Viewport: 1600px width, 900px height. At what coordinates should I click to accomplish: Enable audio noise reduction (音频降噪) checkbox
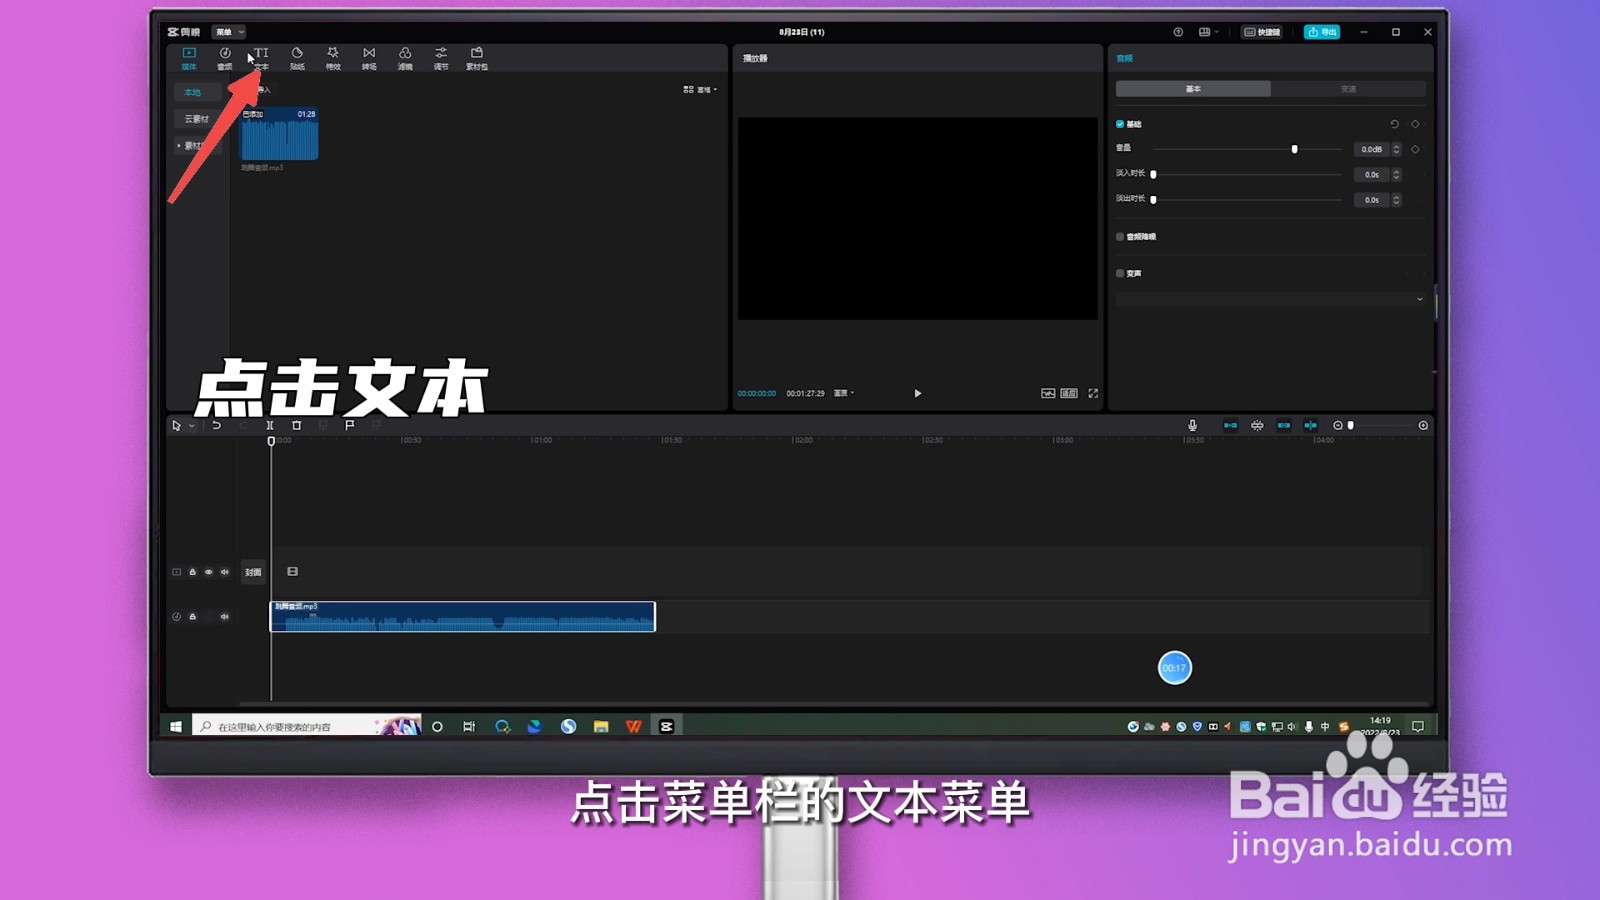tap(1120, 237)
